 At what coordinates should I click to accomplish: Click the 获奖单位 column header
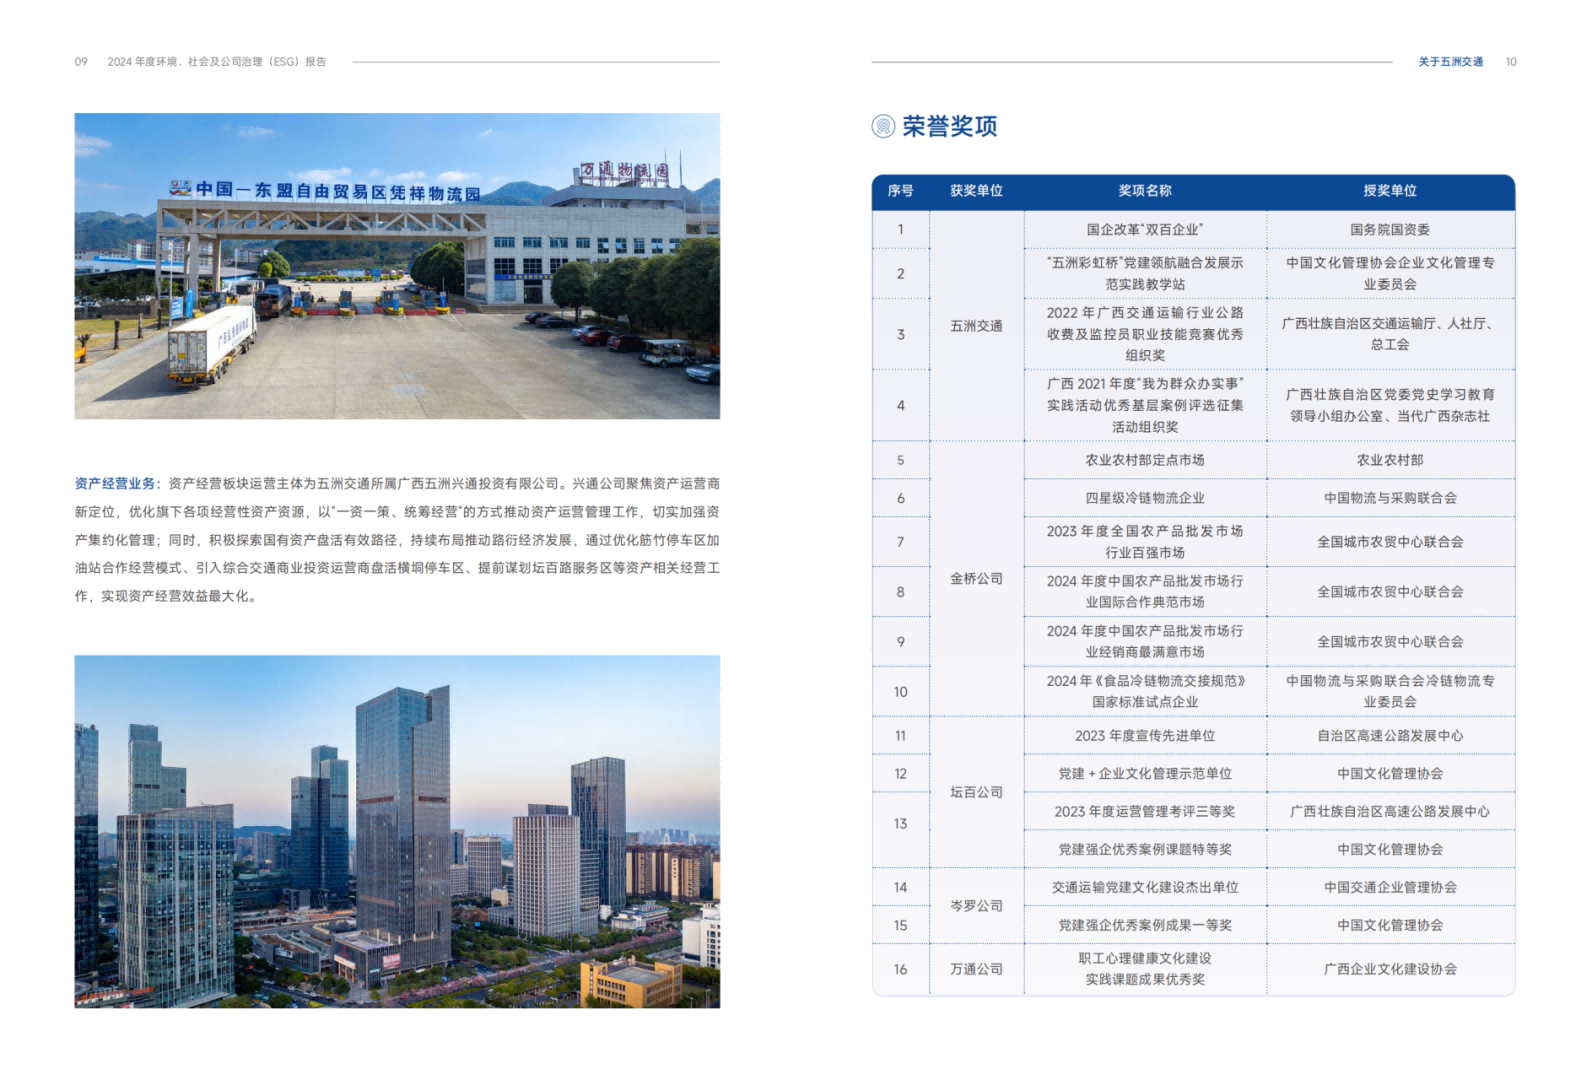976,191
